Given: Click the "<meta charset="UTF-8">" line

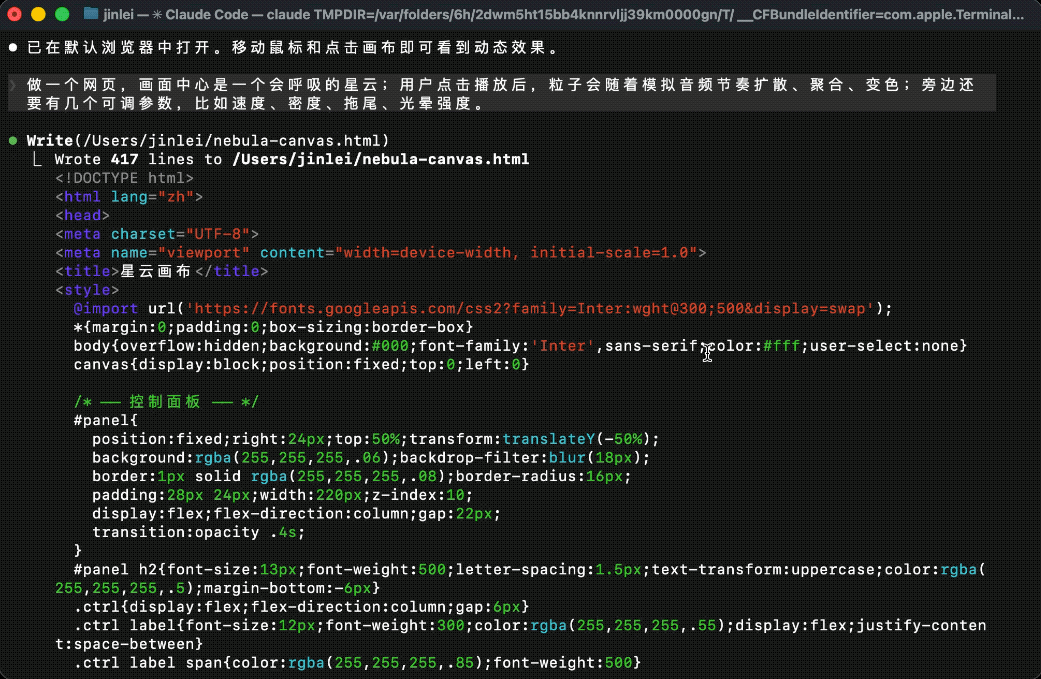Looking at the screenshot, I should (157, 234).
